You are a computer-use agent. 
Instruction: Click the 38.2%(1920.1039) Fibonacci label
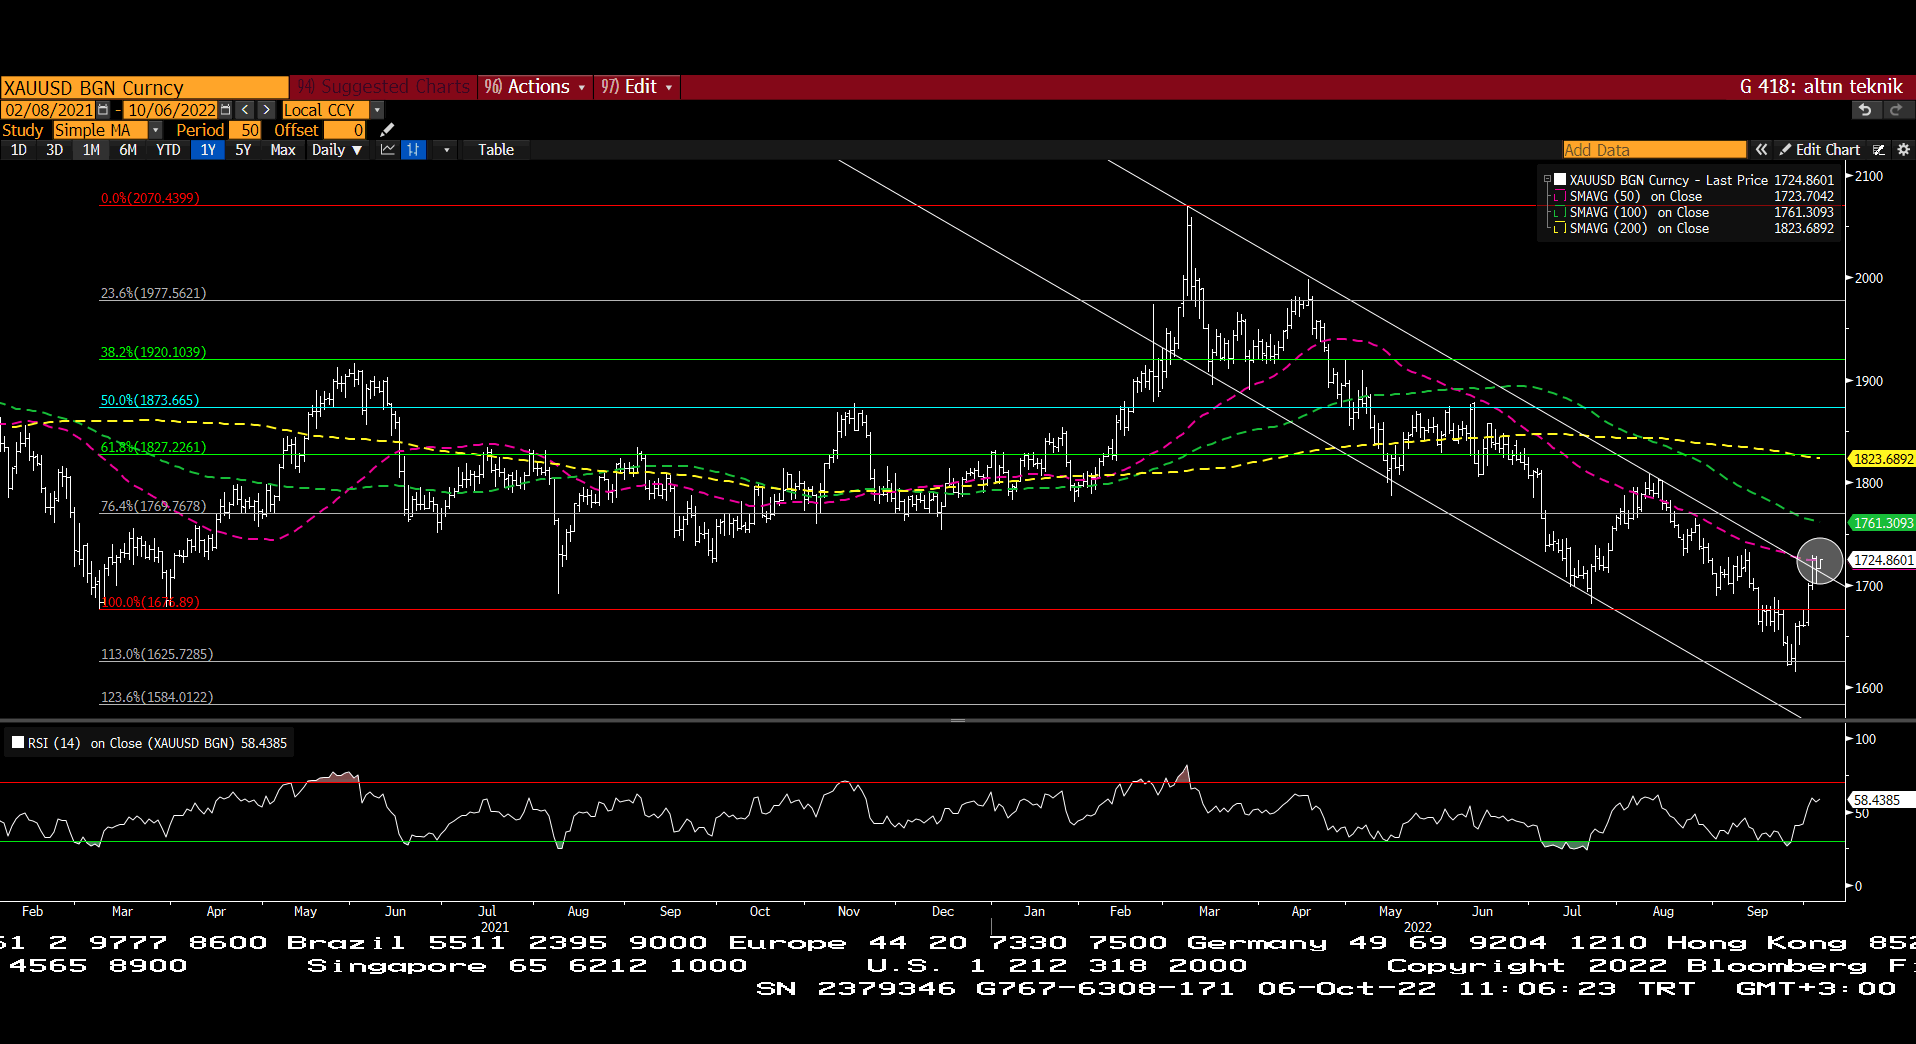tap(153, 352)
